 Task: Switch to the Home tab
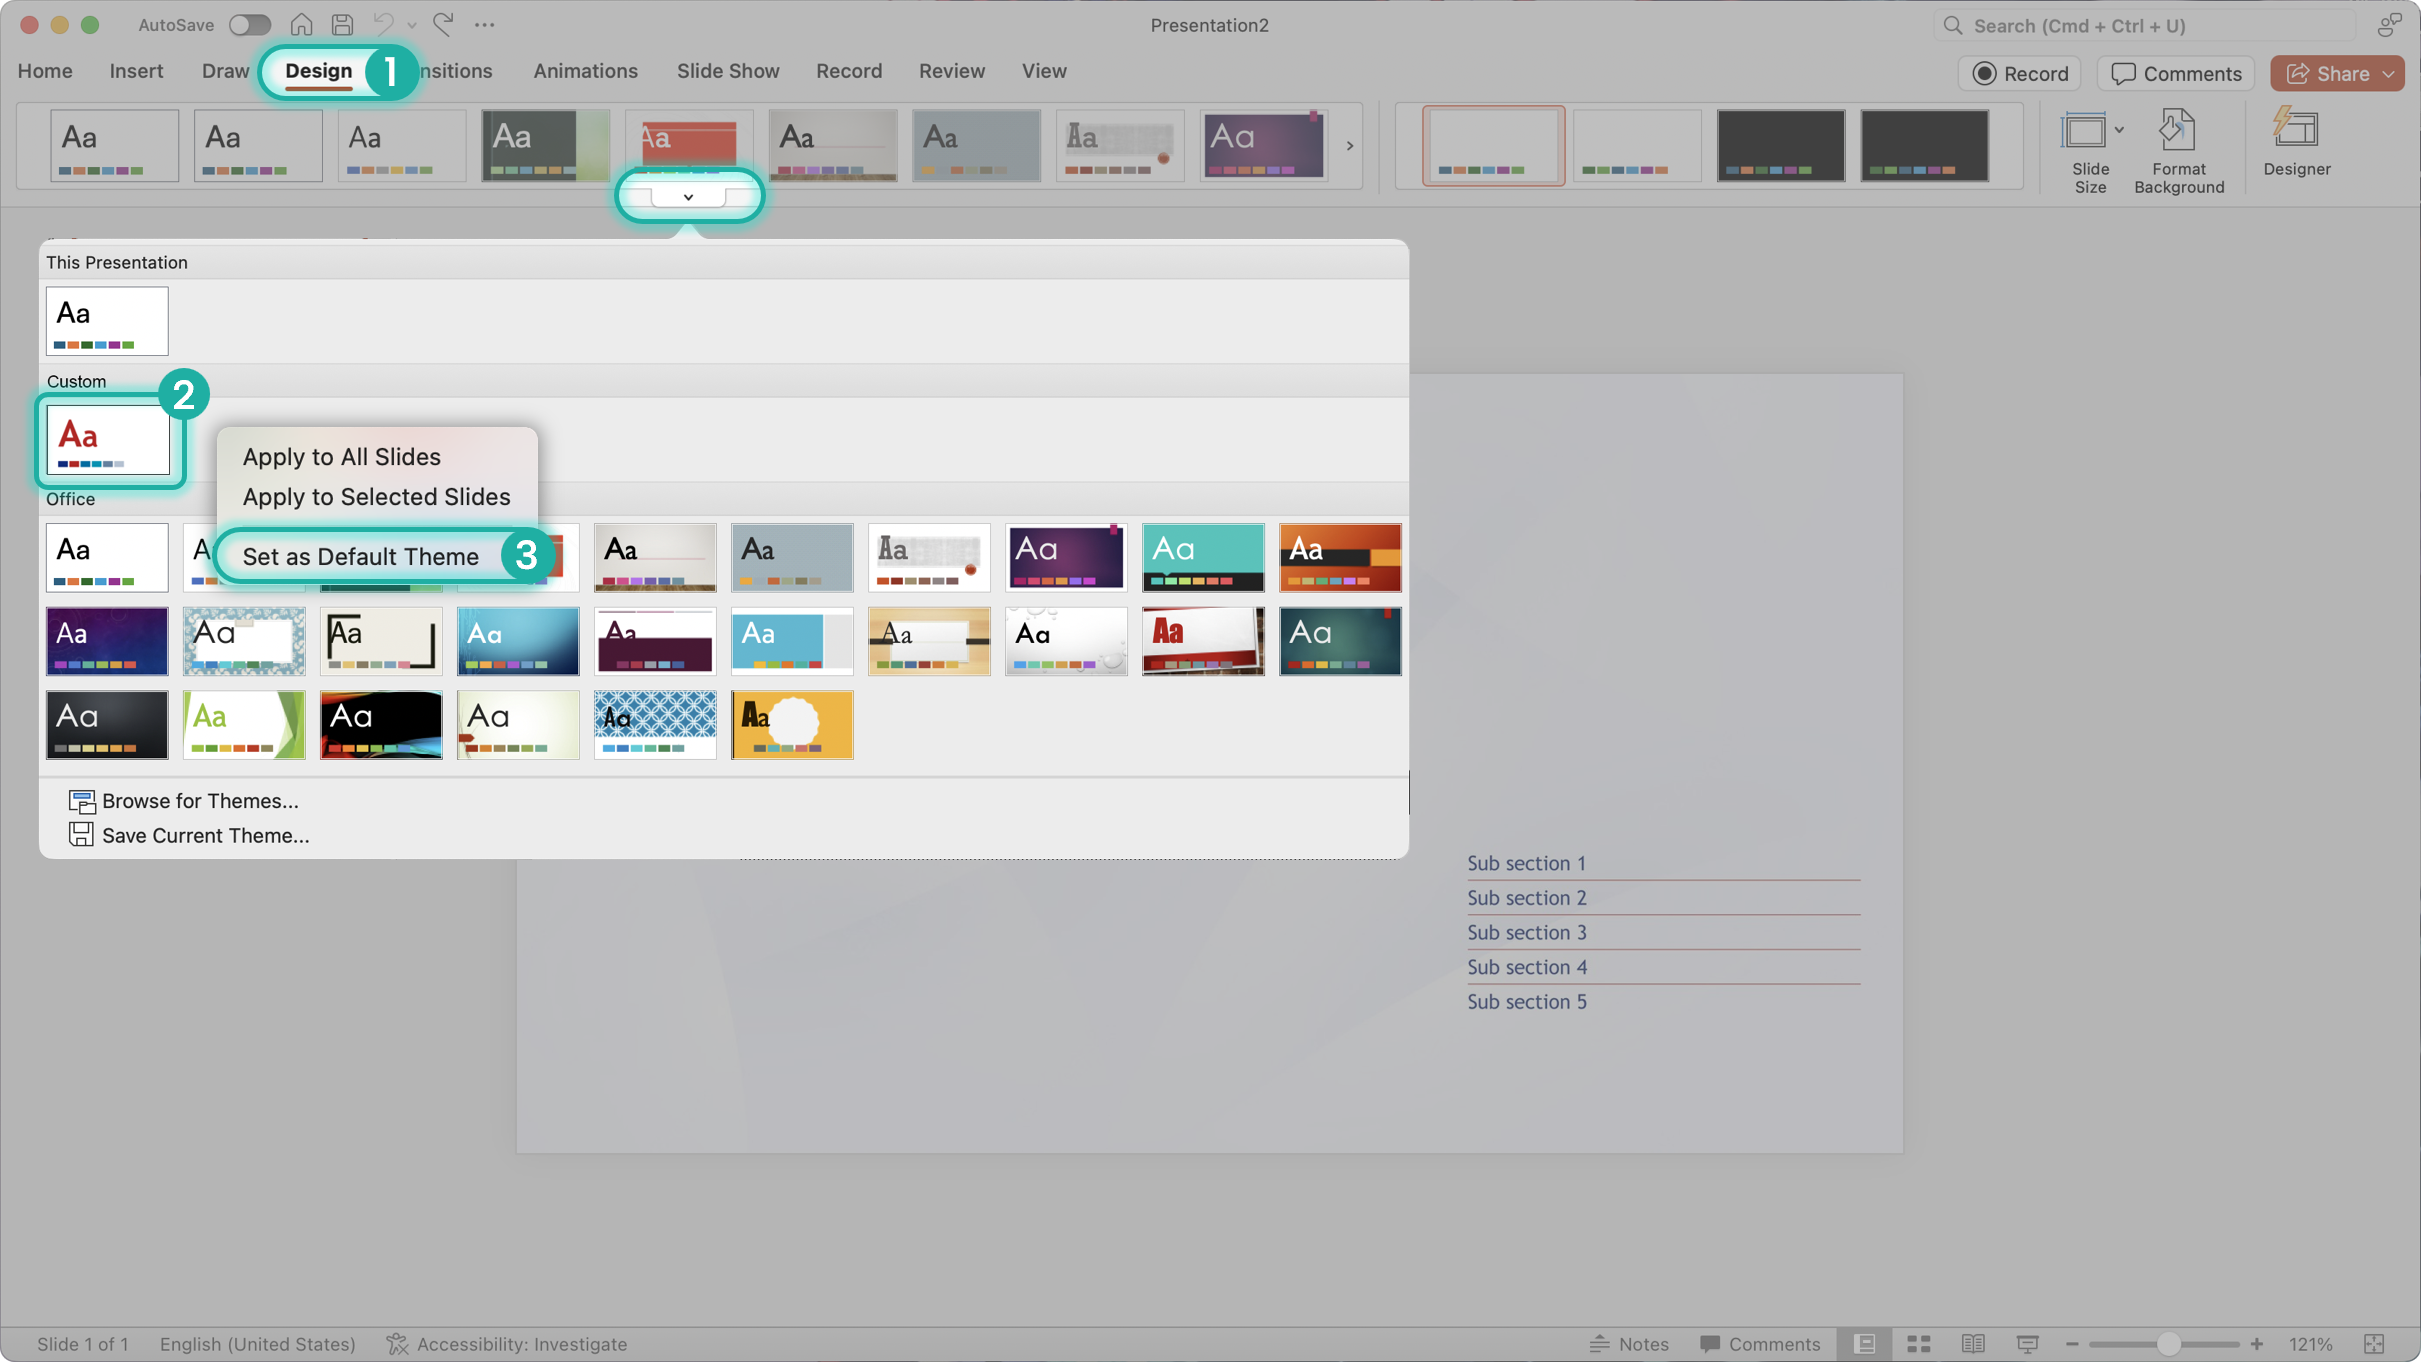45,71
